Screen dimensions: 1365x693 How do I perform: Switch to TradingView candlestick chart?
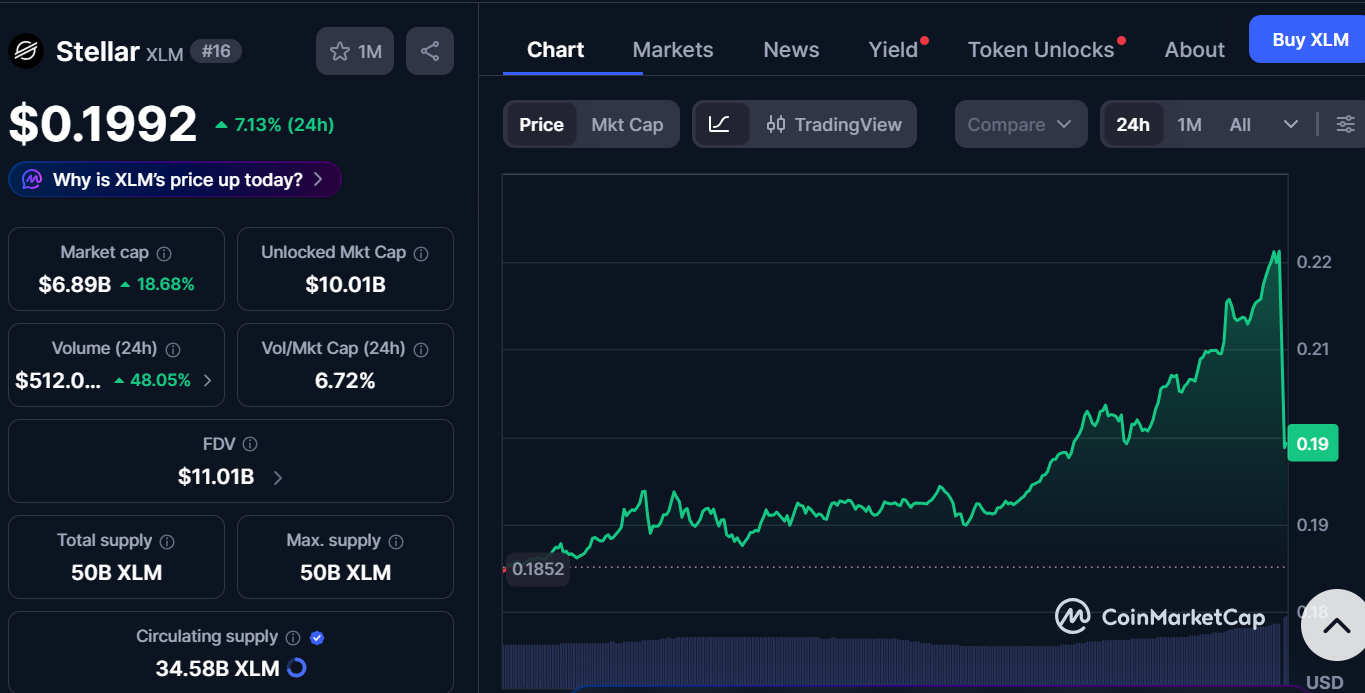click(x=834, y=124)
